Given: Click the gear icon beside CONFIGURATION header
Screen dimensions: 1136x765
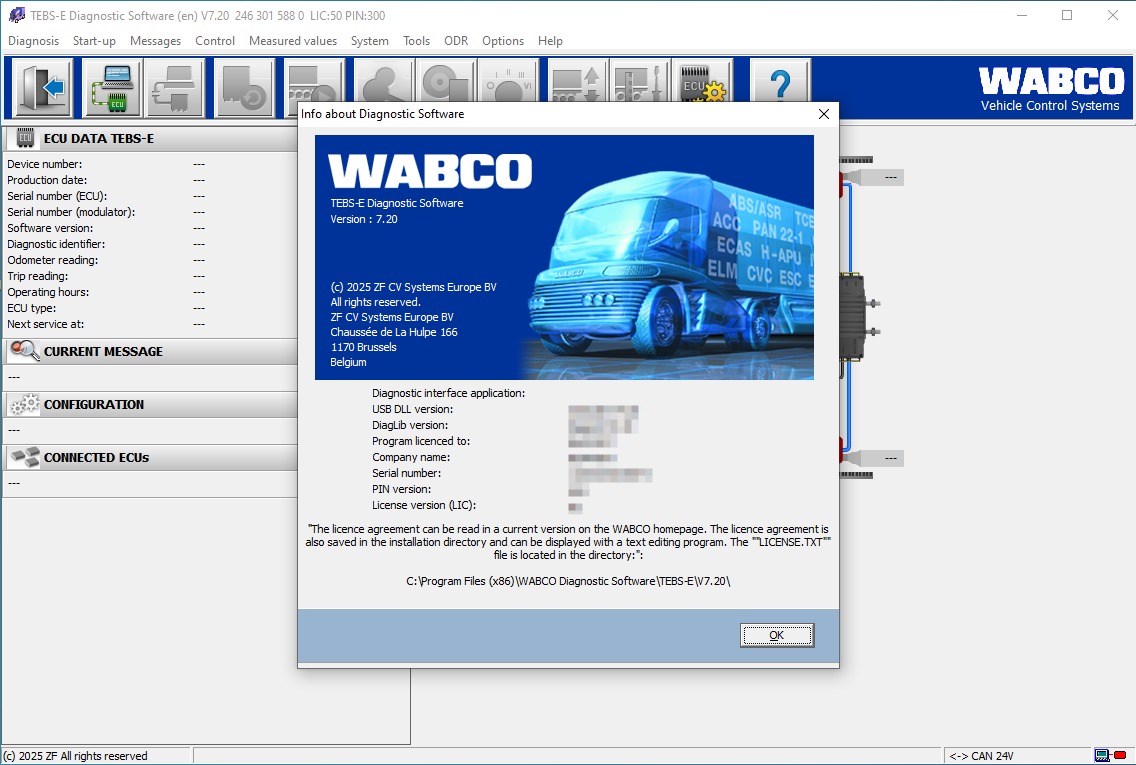Looking at the screenshot, I should pyautogui.click(x=25, y=404).
